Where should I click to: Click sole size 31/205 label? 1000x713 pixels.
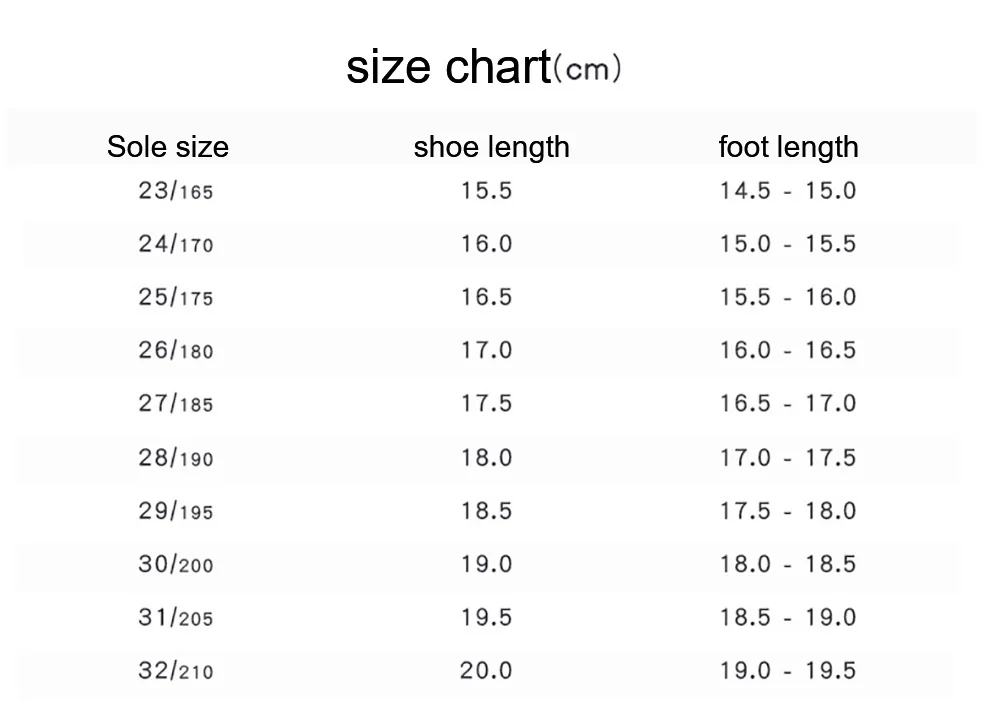[x=176, y=617]
